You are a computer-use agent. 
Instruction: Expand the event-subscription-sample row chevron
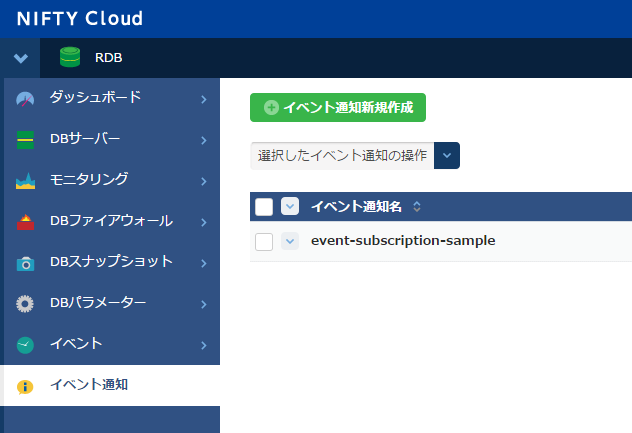[290, 241]
